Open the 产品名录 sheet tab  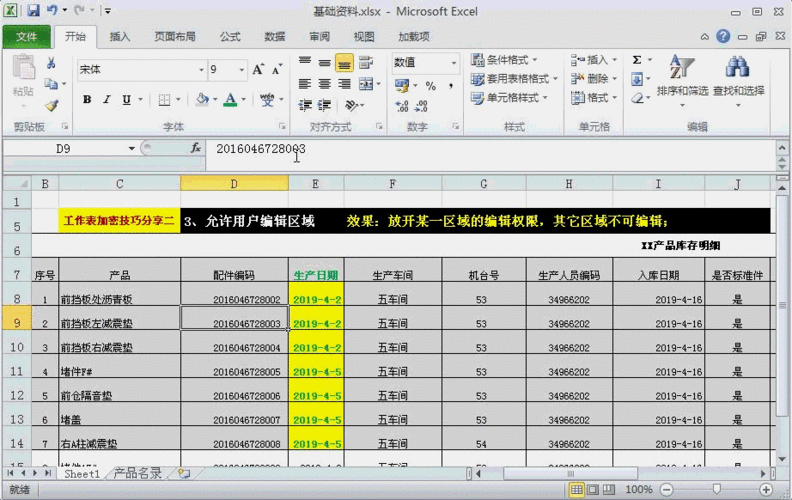point(137,473)
